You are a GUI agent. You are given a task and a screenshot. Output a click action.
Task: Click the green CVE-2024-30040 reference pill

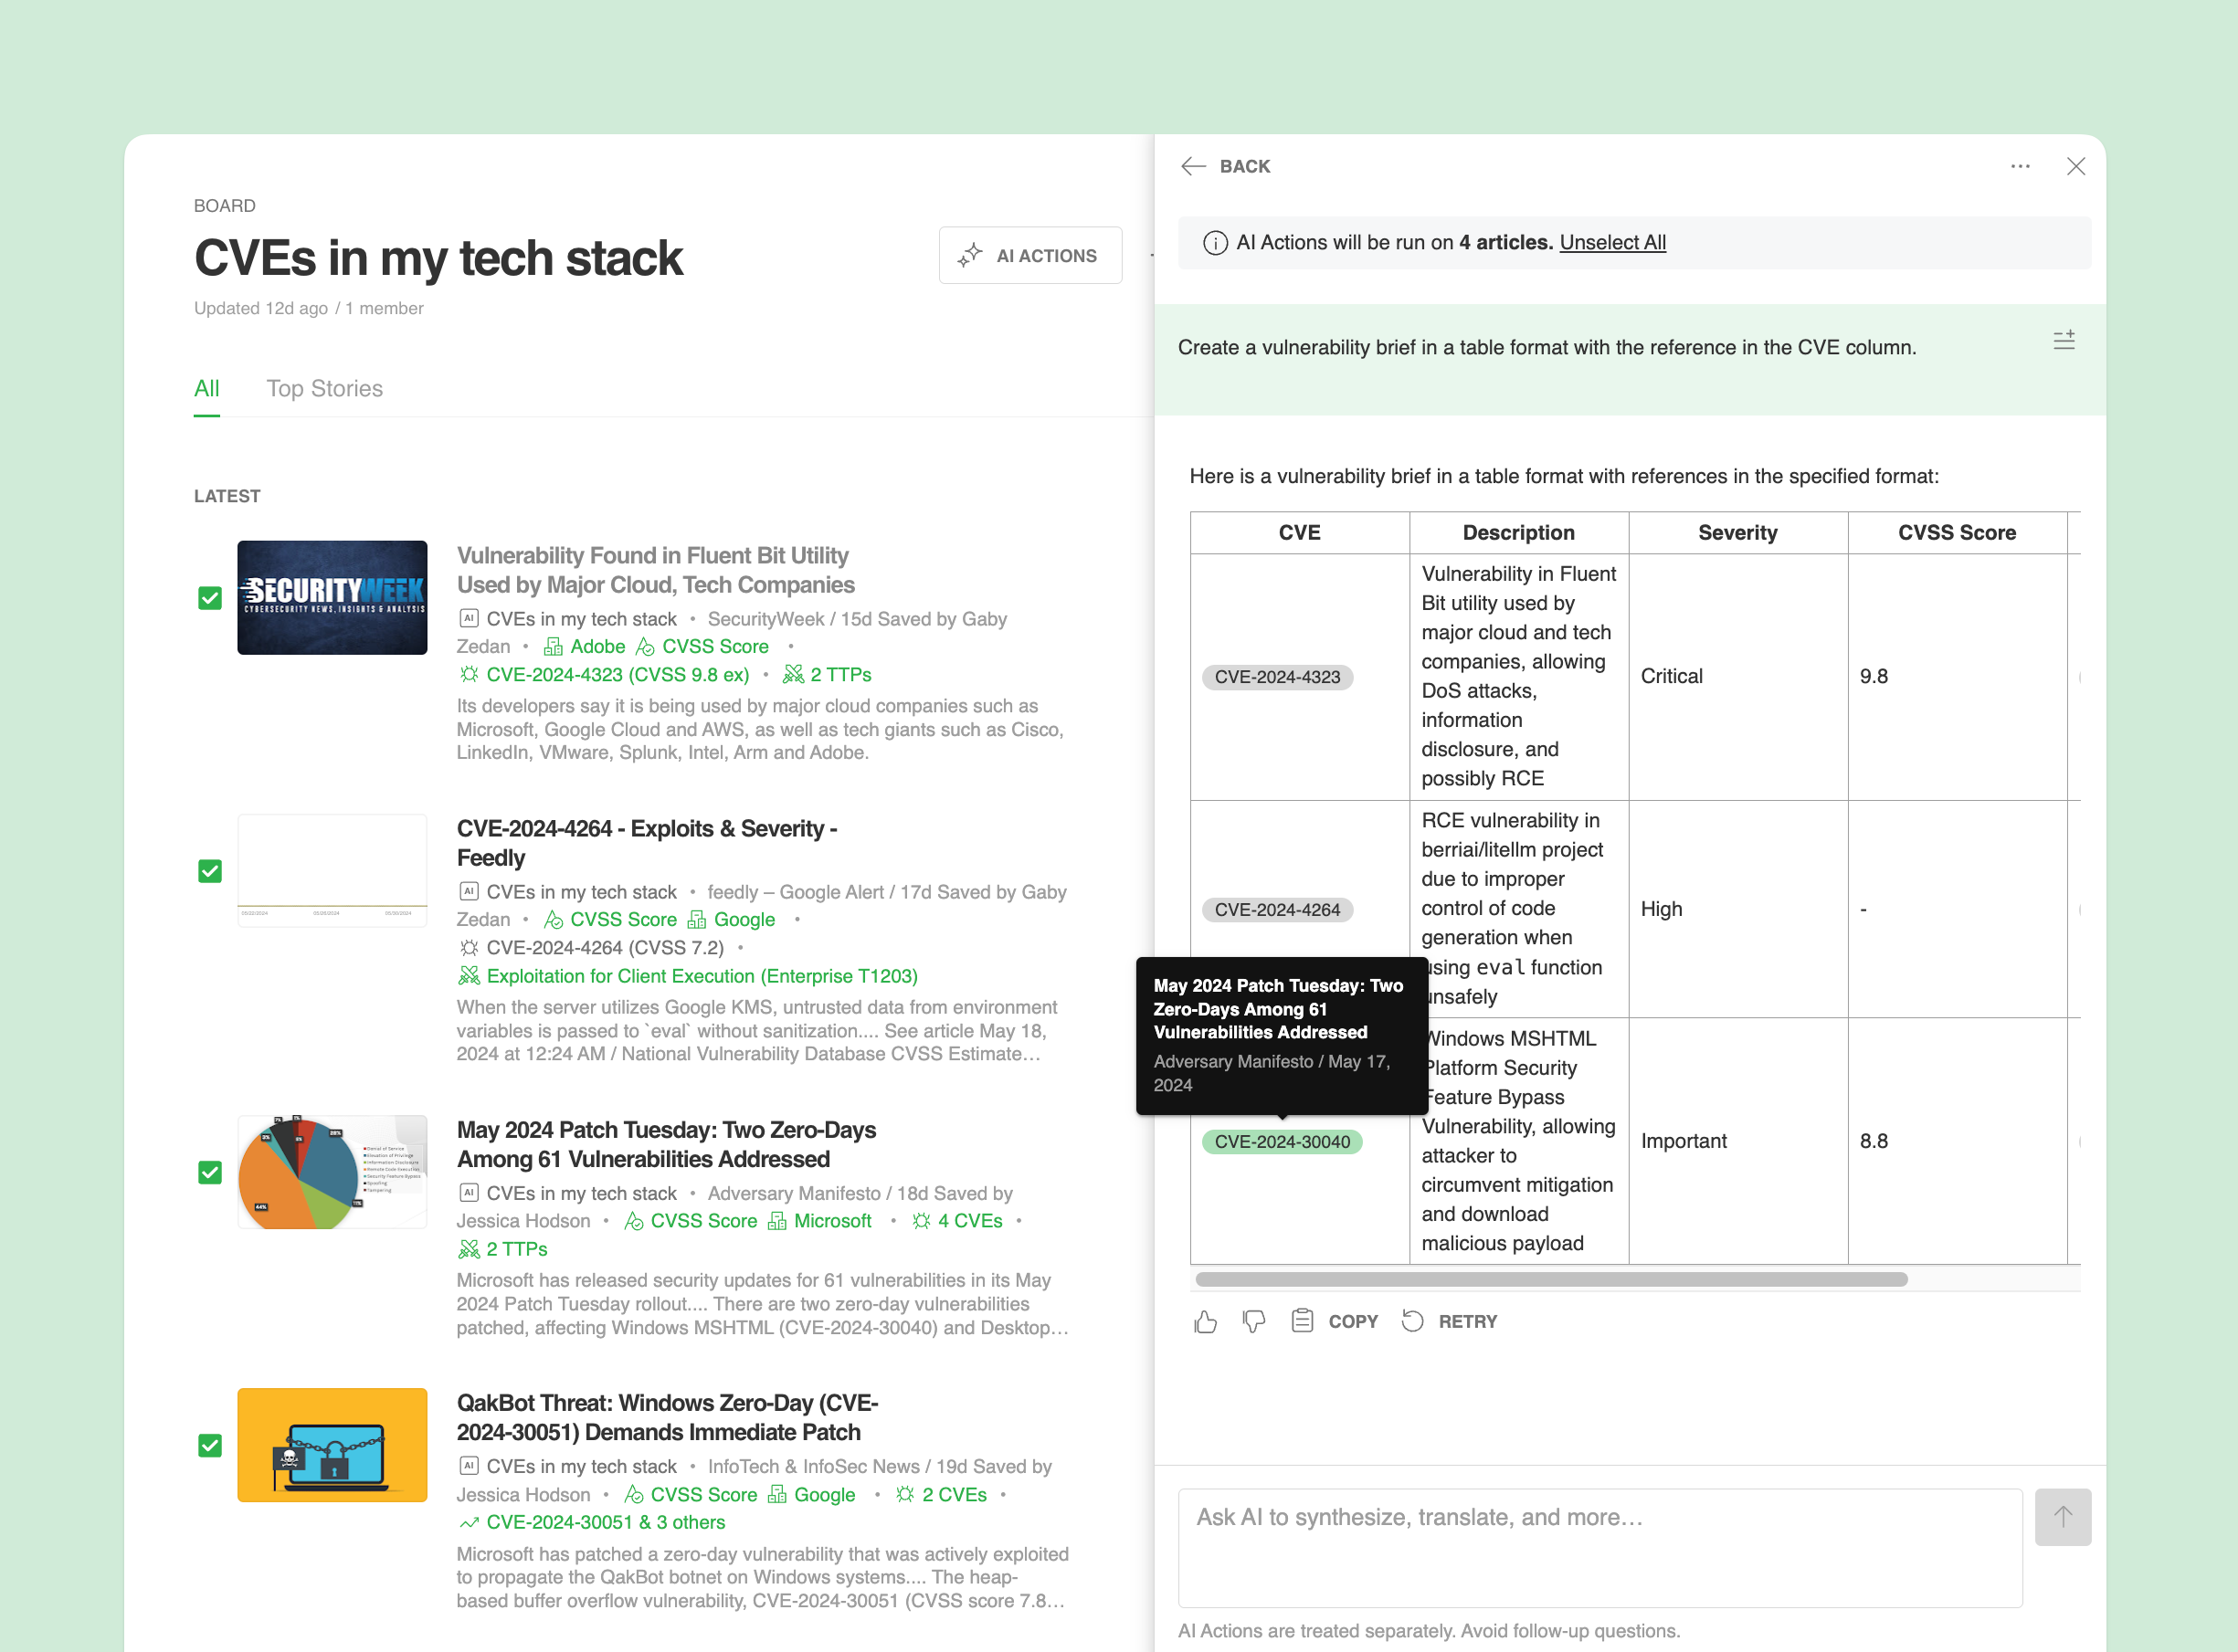tap(1282, 1142)
